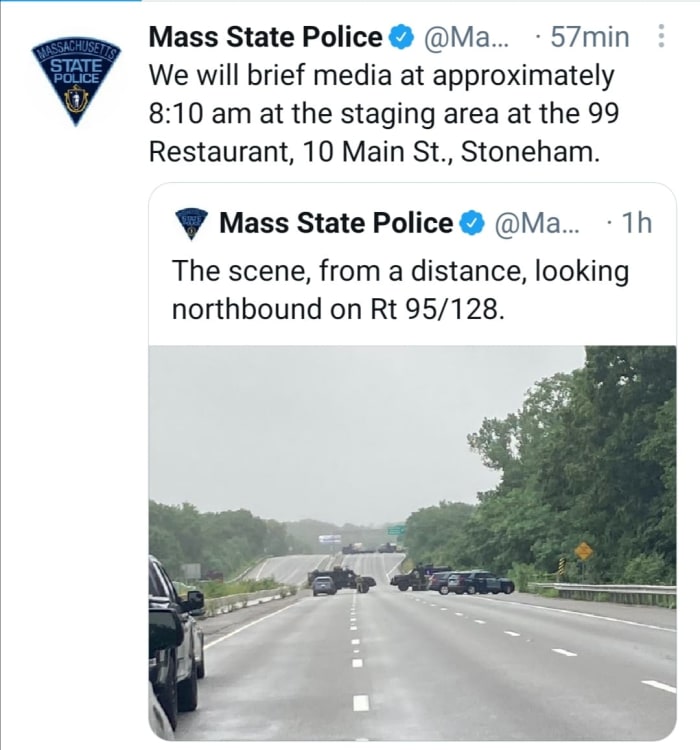Click the "We will brief media" tweet text
The height and width of the screenshot is (750, 700).
point(380,76)
